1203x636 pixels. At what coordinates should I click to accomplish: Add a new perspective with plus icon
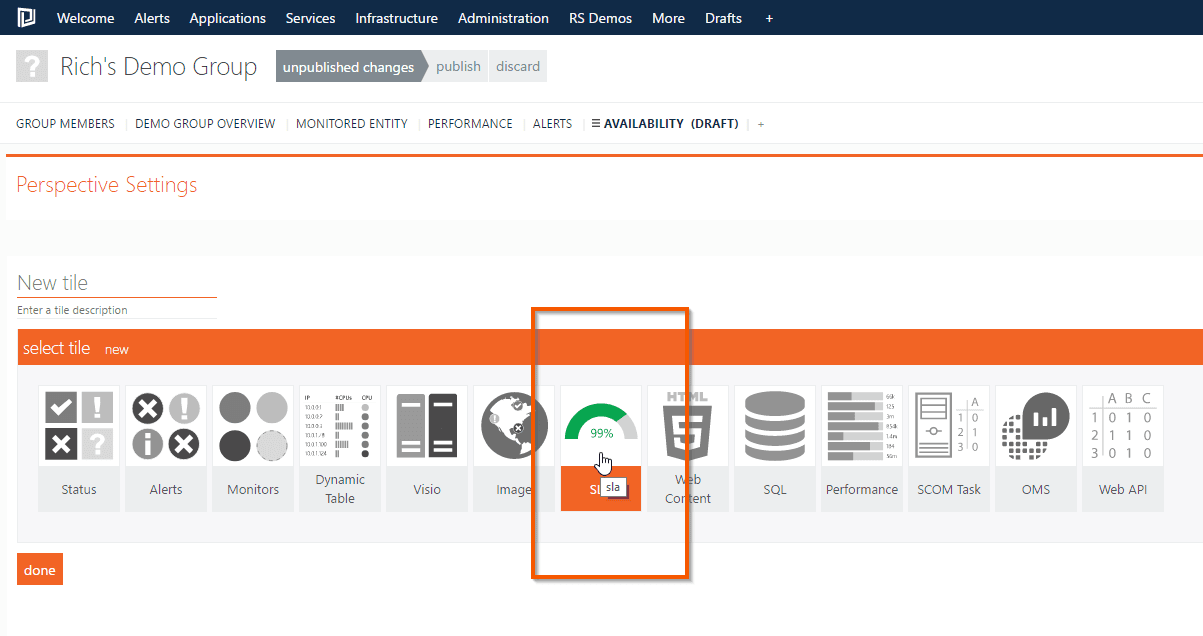[760, 124]
